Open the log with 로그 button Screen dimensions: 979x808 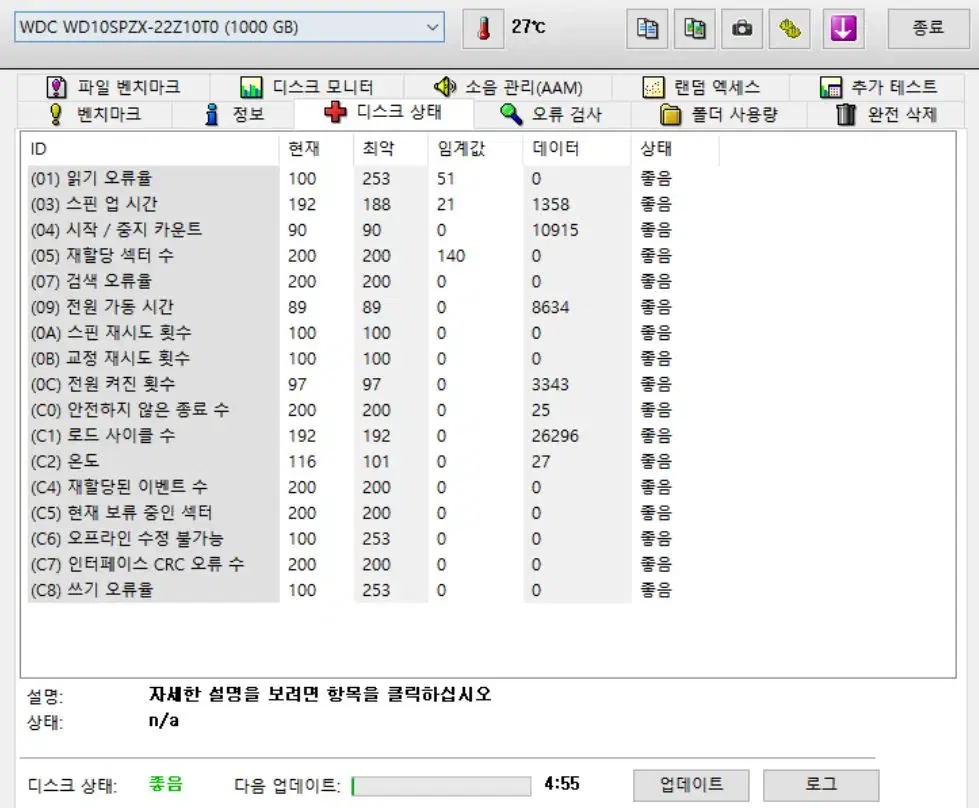(x=822, y=784)
